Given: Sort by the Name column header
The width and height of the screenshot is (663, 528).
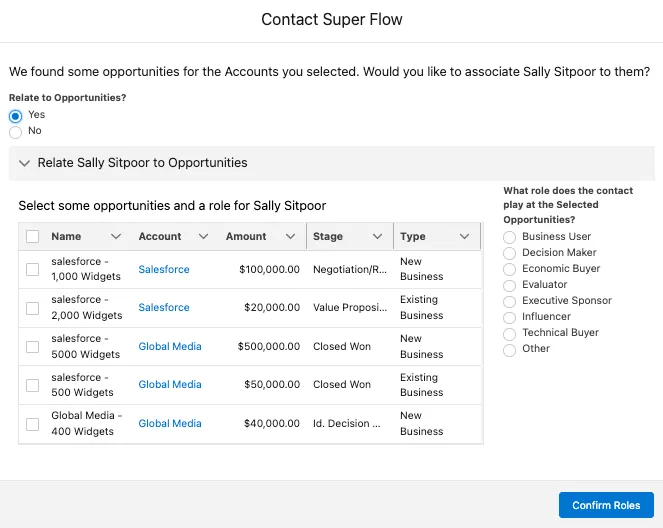Looking at the screenshot, I should coord(66,236).
